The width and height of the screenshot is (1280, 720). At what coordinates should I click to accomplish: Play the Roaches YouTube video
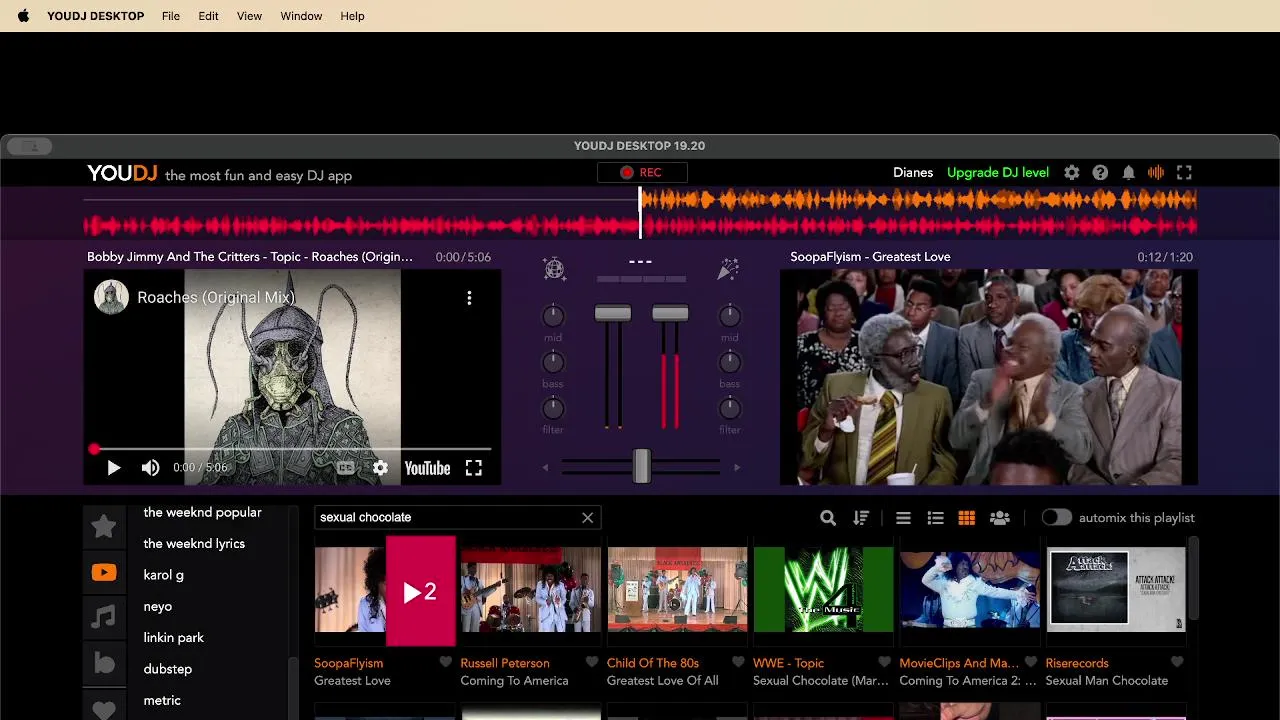click(113, 468)
